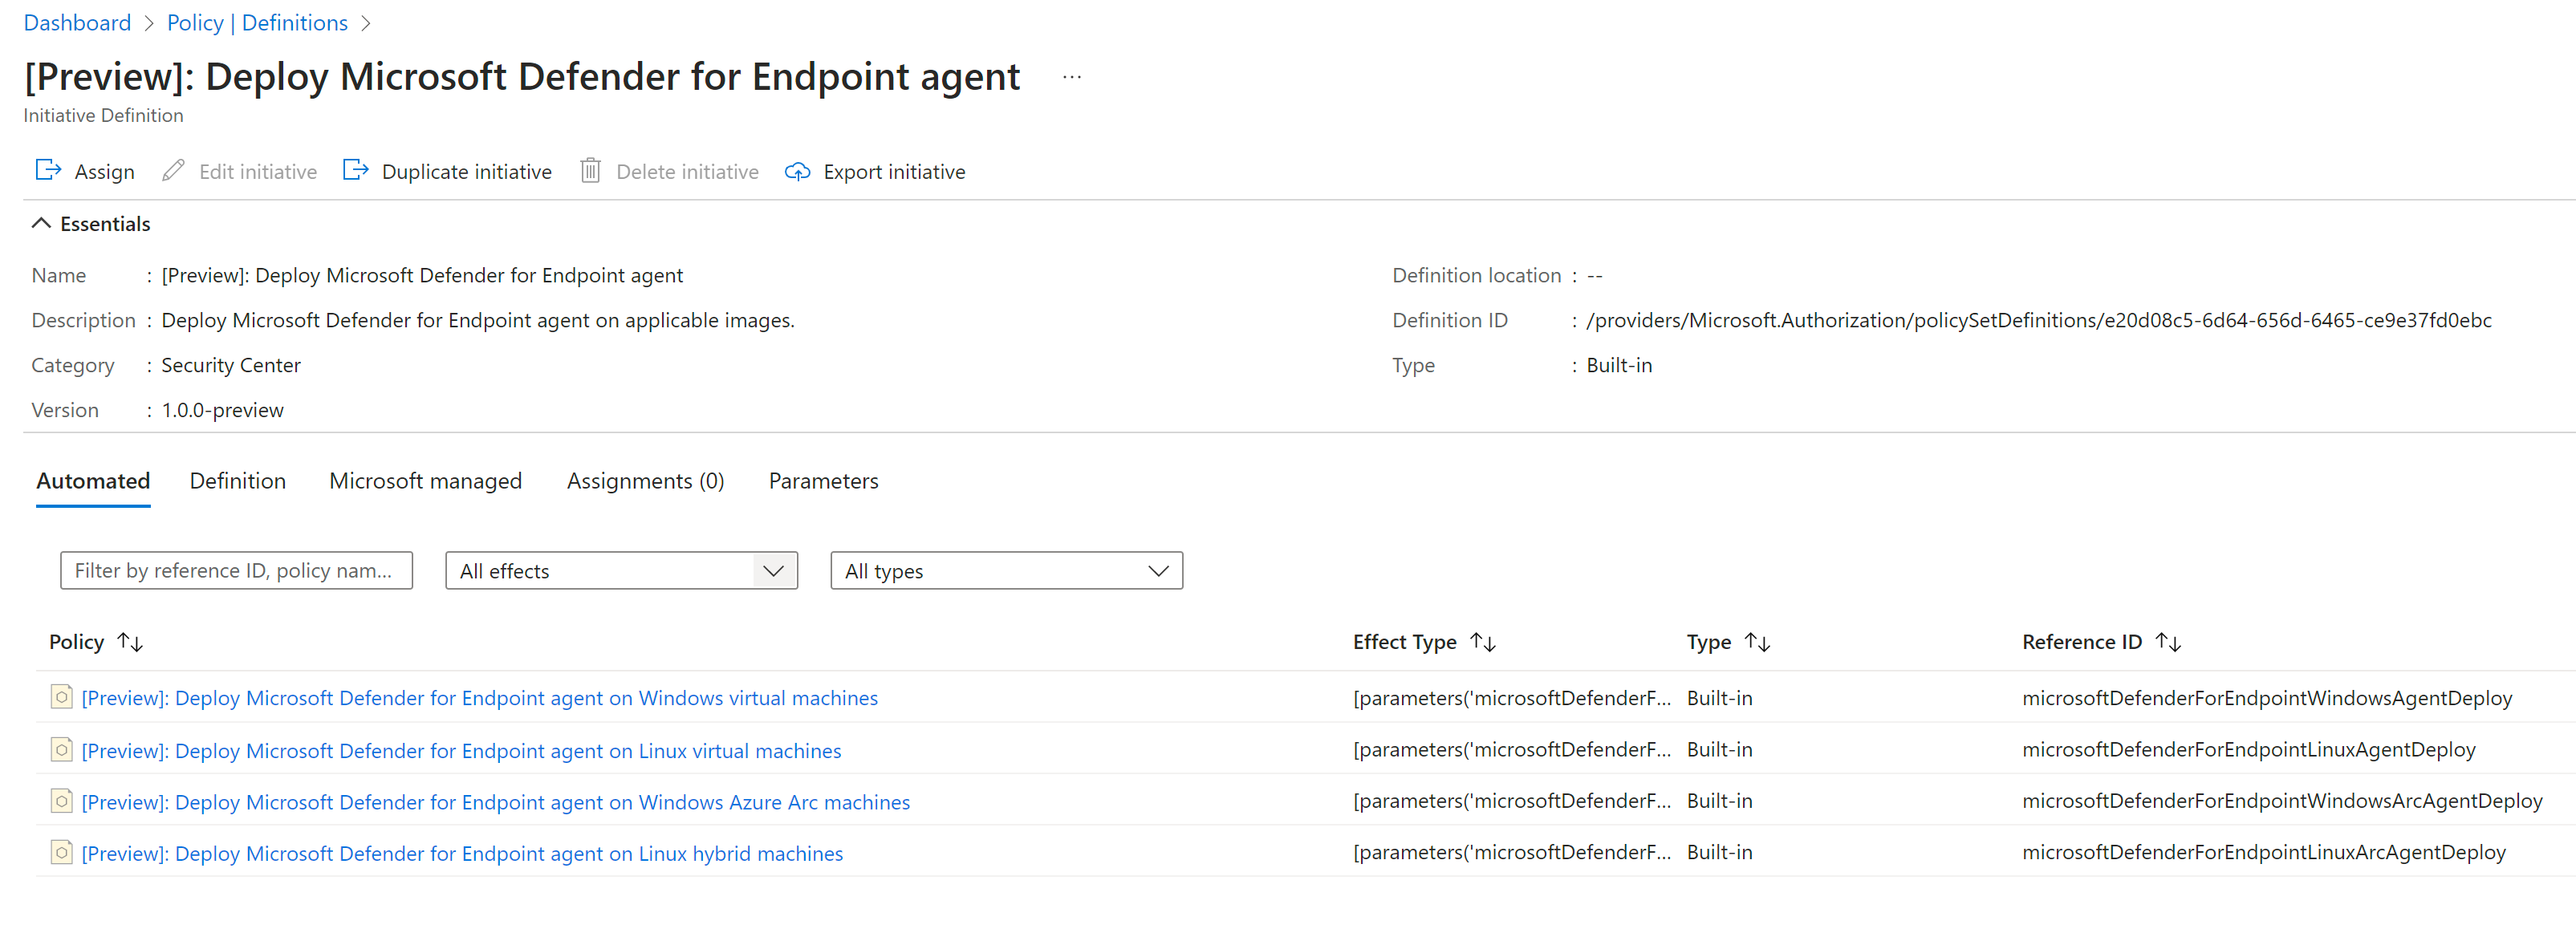Open policy for Linux hybrid machines
Image resolution: width=2576 pixels, height=929 pixels.
462,854
